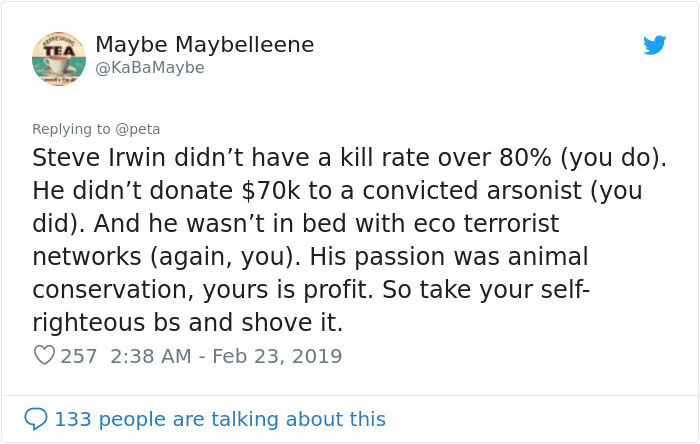Click the blue Twitter bird logo

[654, 45]
